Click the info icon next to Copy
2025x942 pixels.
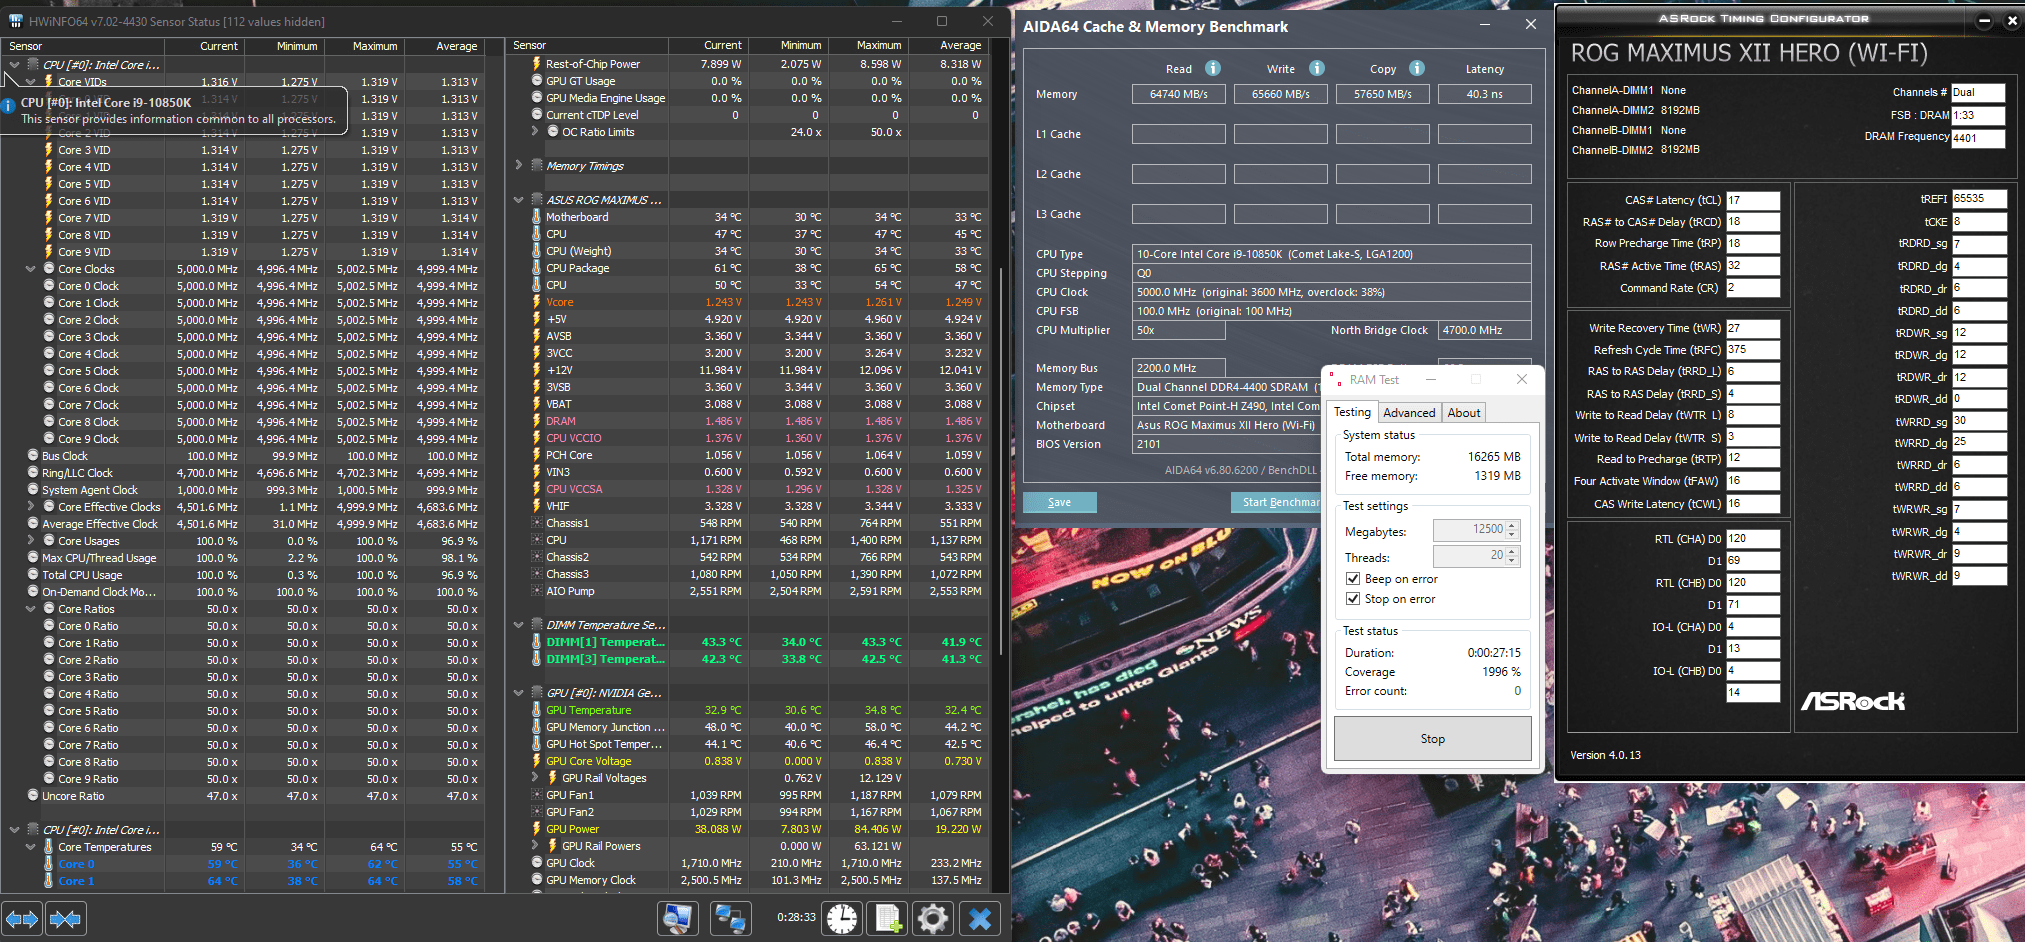[x=1417, y=68]
